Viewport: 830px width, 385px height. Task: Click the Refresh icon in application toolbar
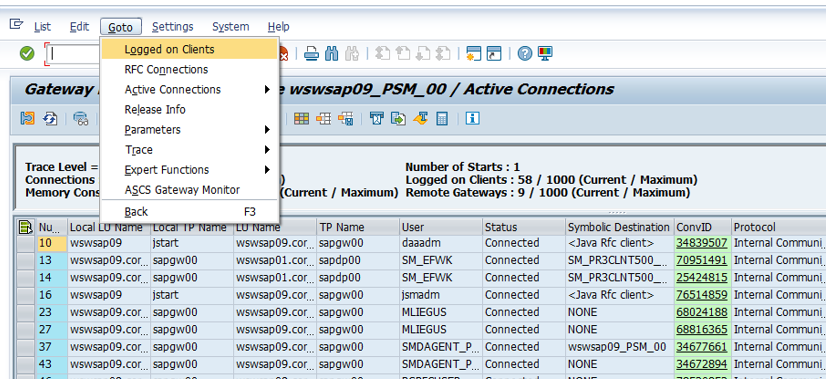click(x=50, y=118)
